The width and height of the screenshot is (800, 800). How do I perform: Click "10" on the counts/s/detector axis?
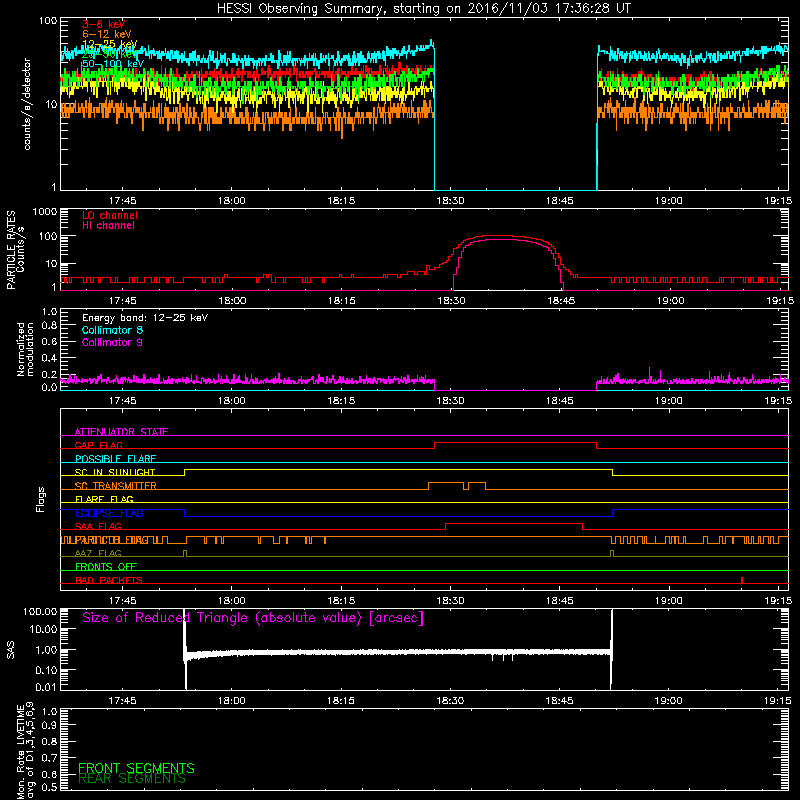pyautogui.click(x=51, y=104)
